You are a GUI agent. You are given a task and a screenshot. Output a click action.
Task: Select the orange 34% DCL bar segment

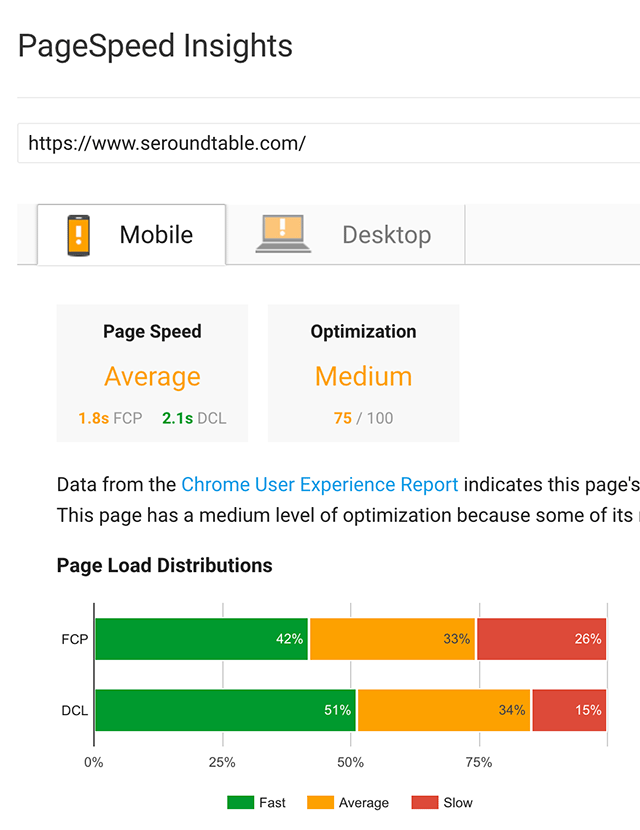(444, 710)
